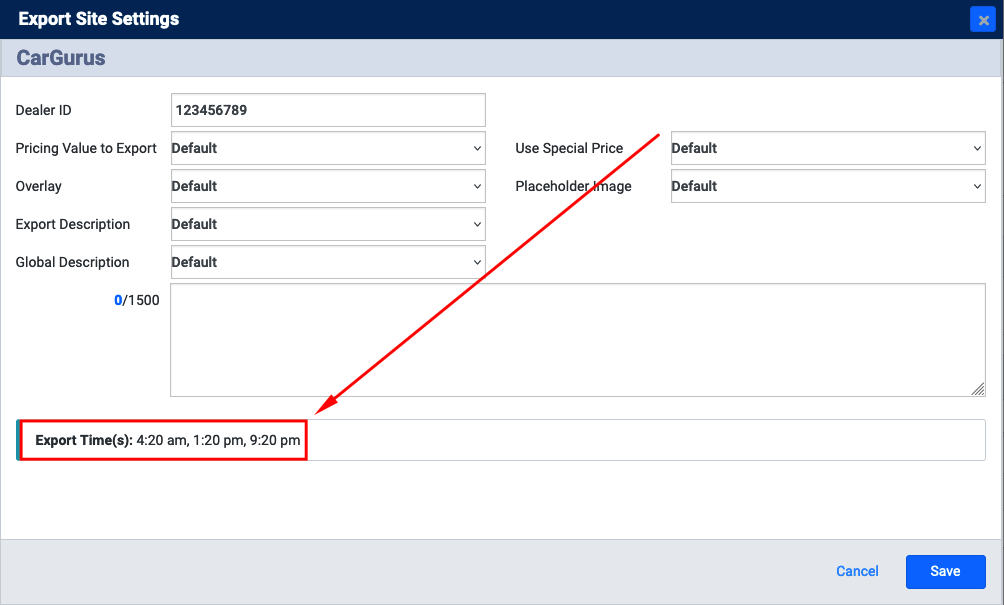Open the Global Description dropdown
The height and width of the screenshot is (605, 1004).
coord(328,262)
